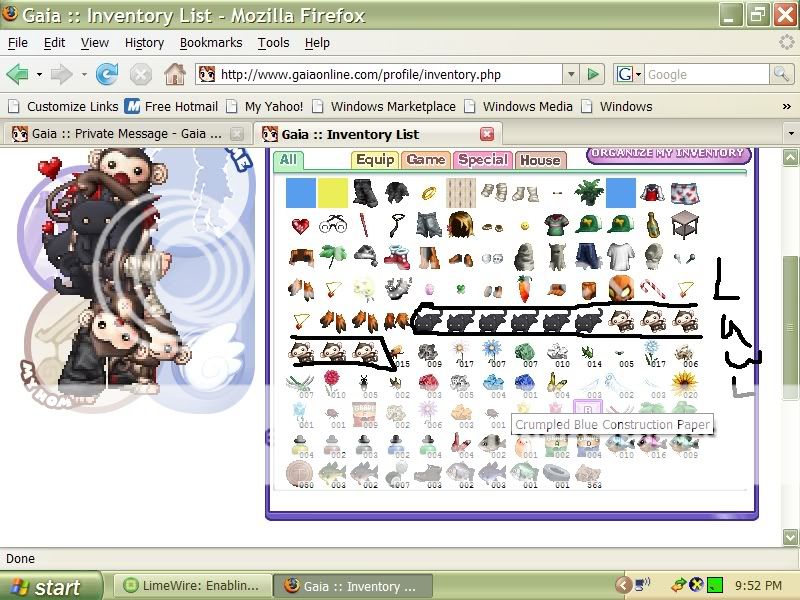Choose the red heart inventory item
Viewport: 800px width, 600px height.
point(300,226)
